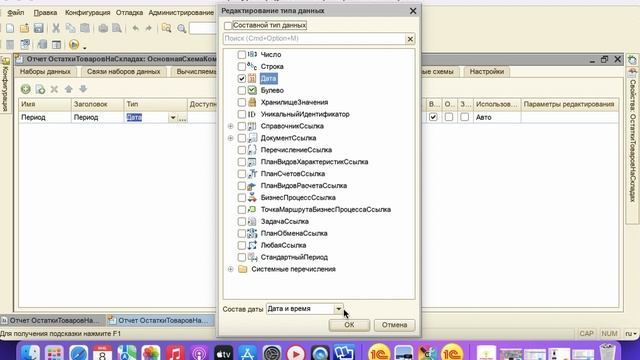The width and height of the screenshot is (640, 360).
Task: Click the Copy toolbar icon
Action: tap(70, 28)
